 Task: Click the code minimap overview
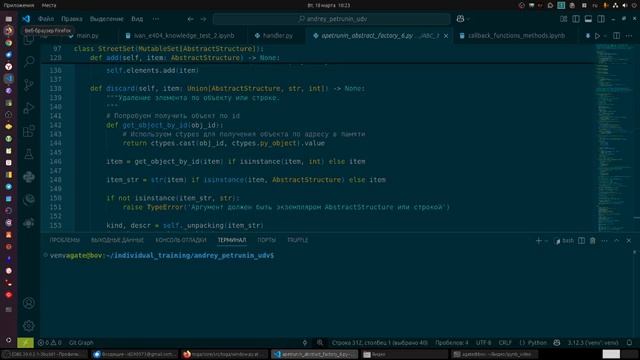point(614,137)
